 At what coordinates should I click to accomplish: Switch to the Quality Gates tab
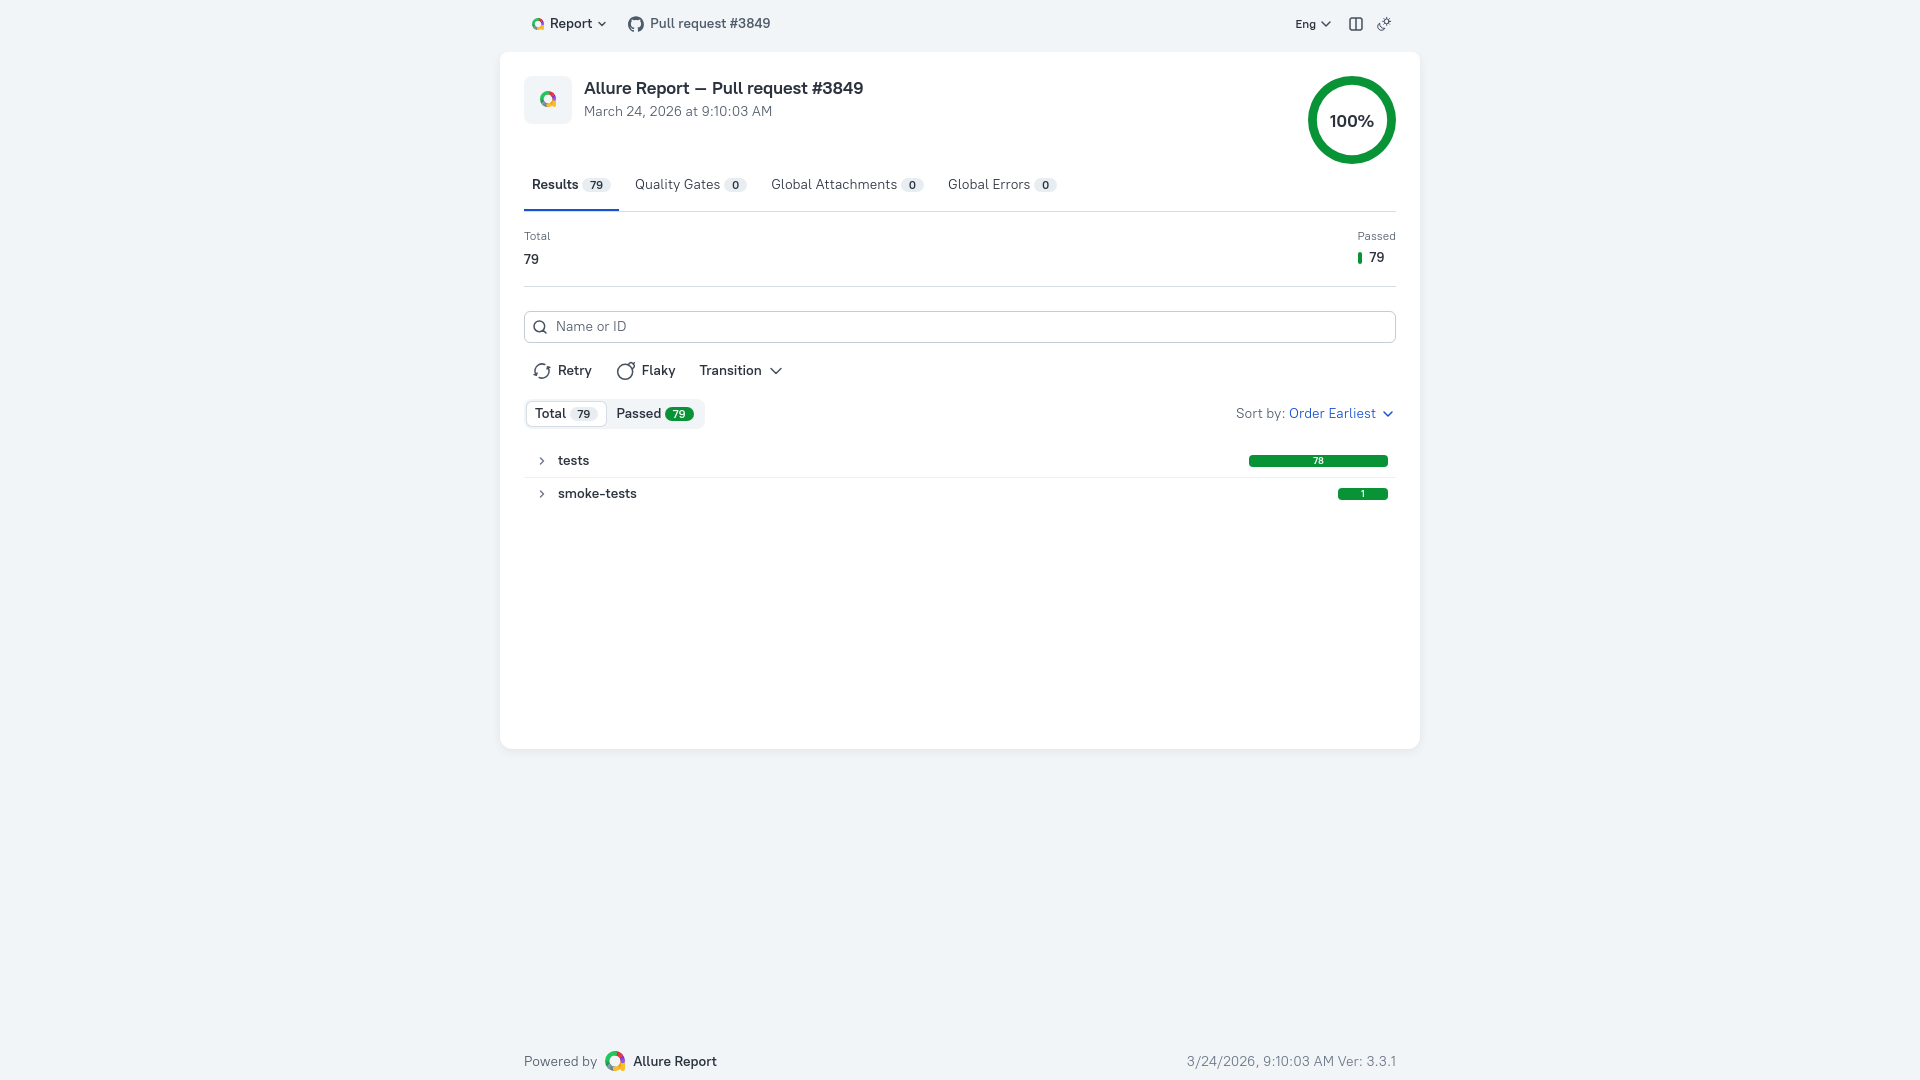690,185
